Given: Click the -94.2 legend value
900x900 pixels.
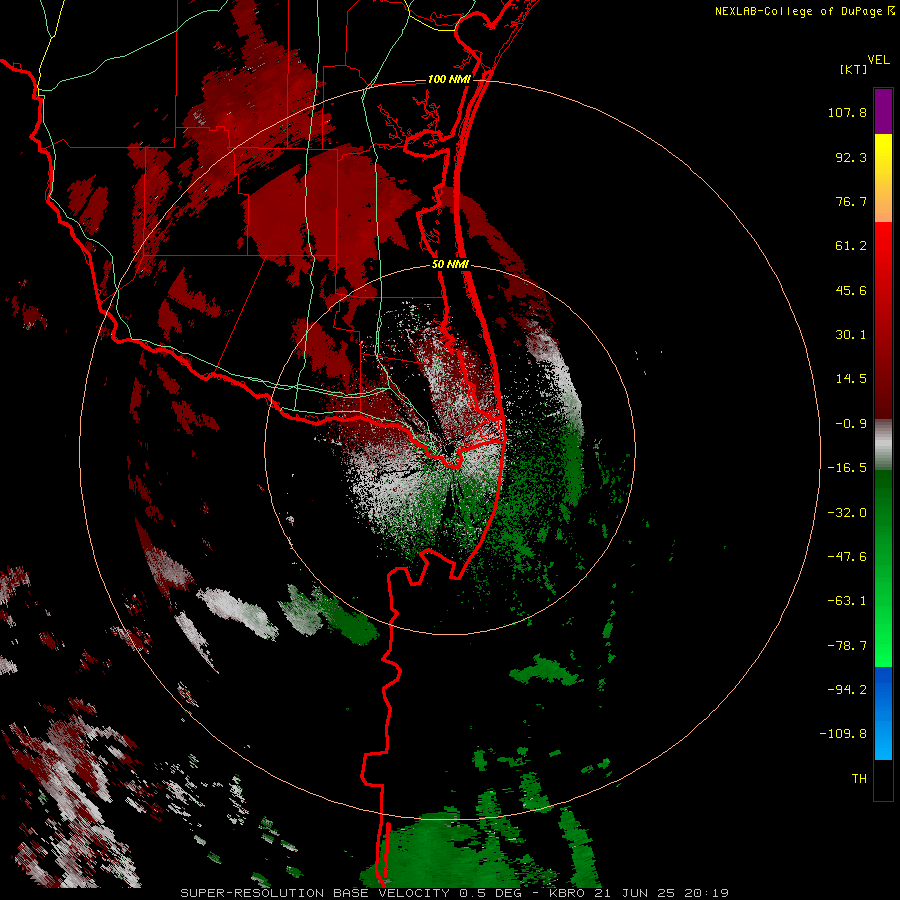Looking at the screenshot, I should coord(847,689).
